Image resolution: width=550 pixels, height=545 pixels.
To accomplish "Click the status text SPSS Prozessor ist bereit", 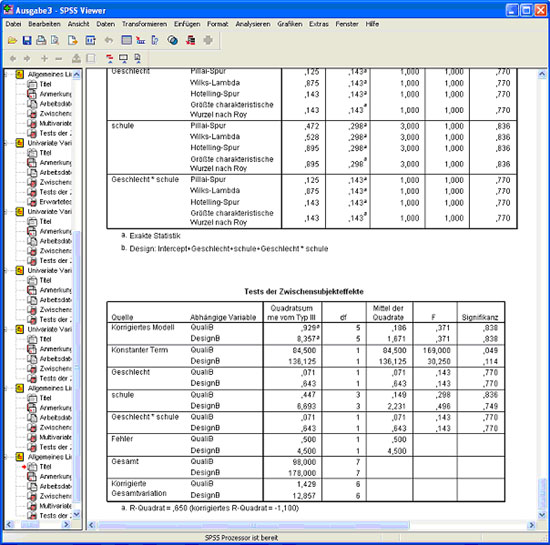I will pyautogui.click(x=241, y=538).
